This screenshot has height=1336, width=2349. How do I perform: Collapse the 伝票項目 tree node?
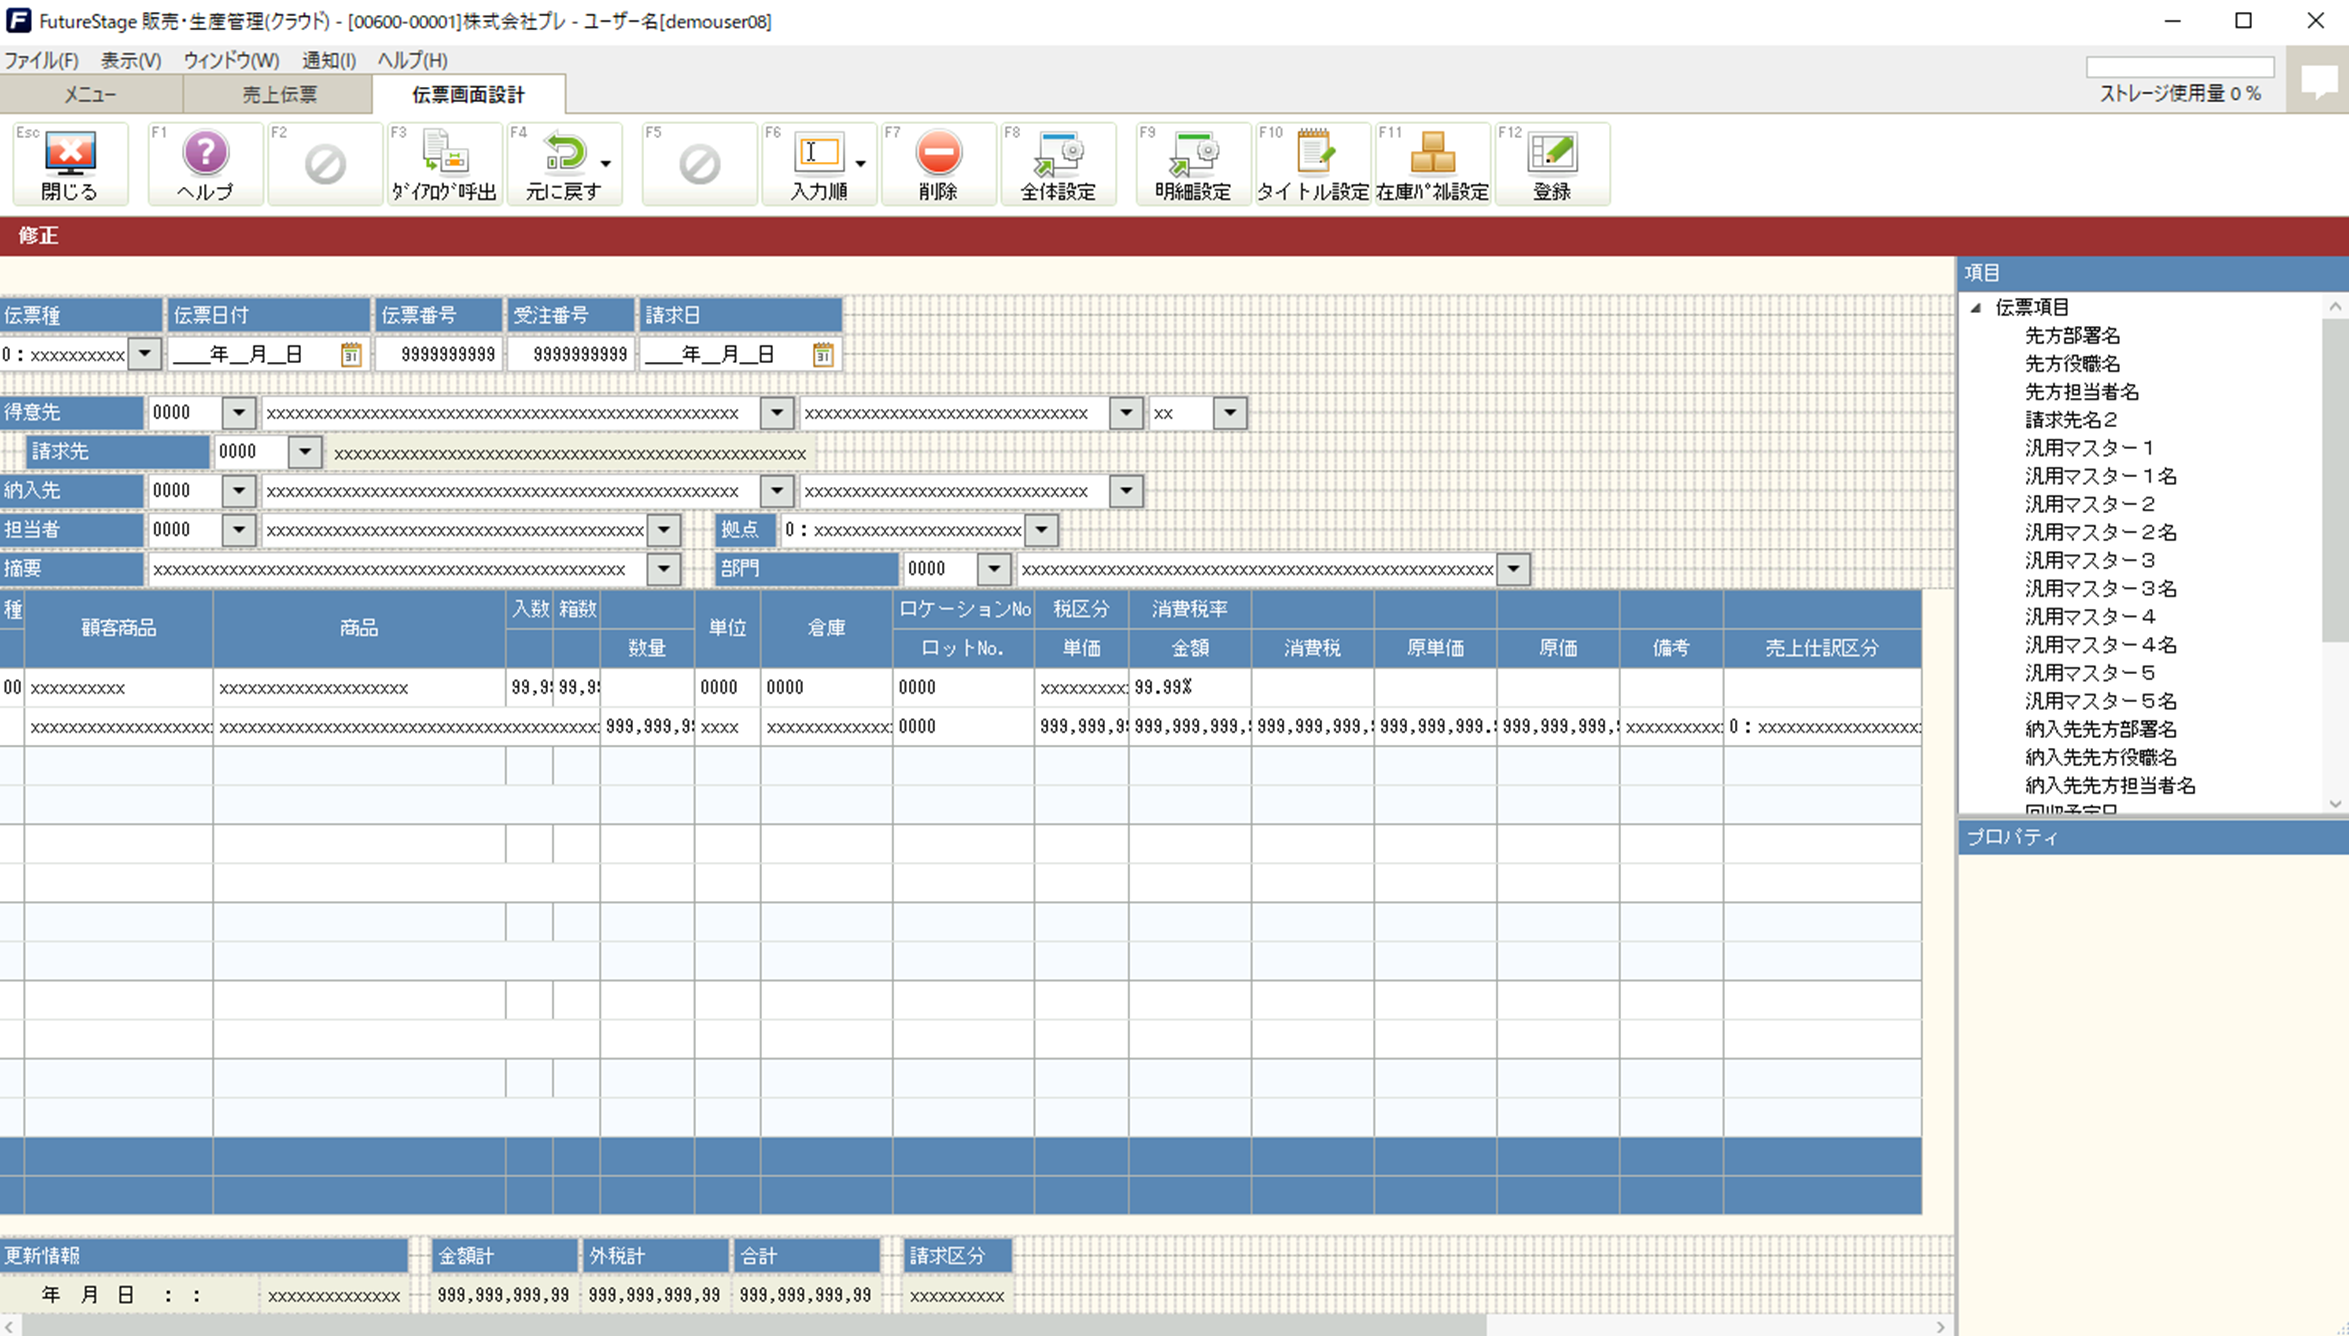(1976, 308)
